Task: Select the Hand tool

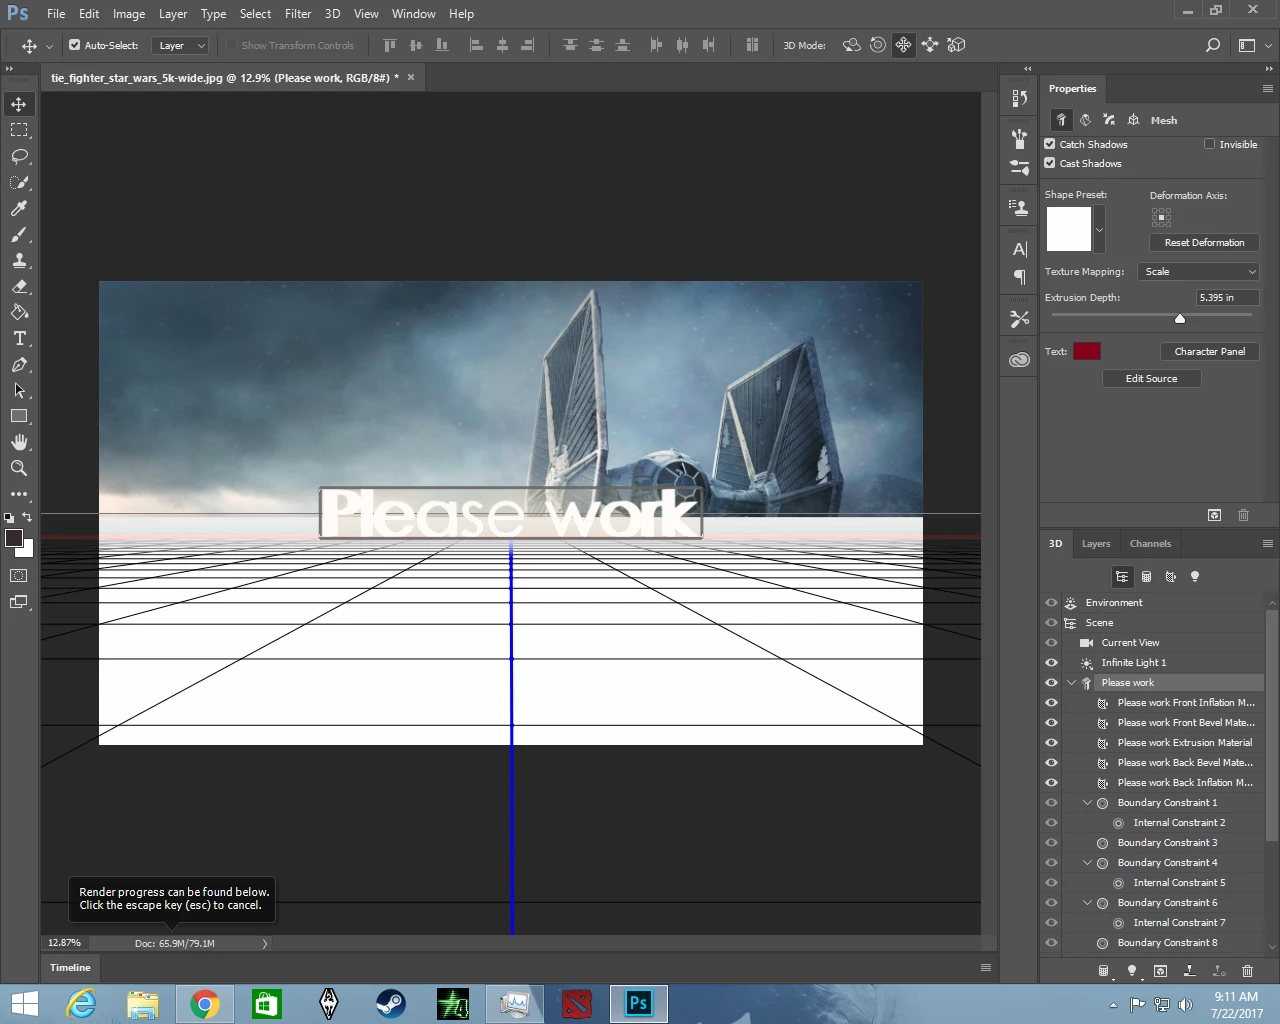Action: coord(19,442)
